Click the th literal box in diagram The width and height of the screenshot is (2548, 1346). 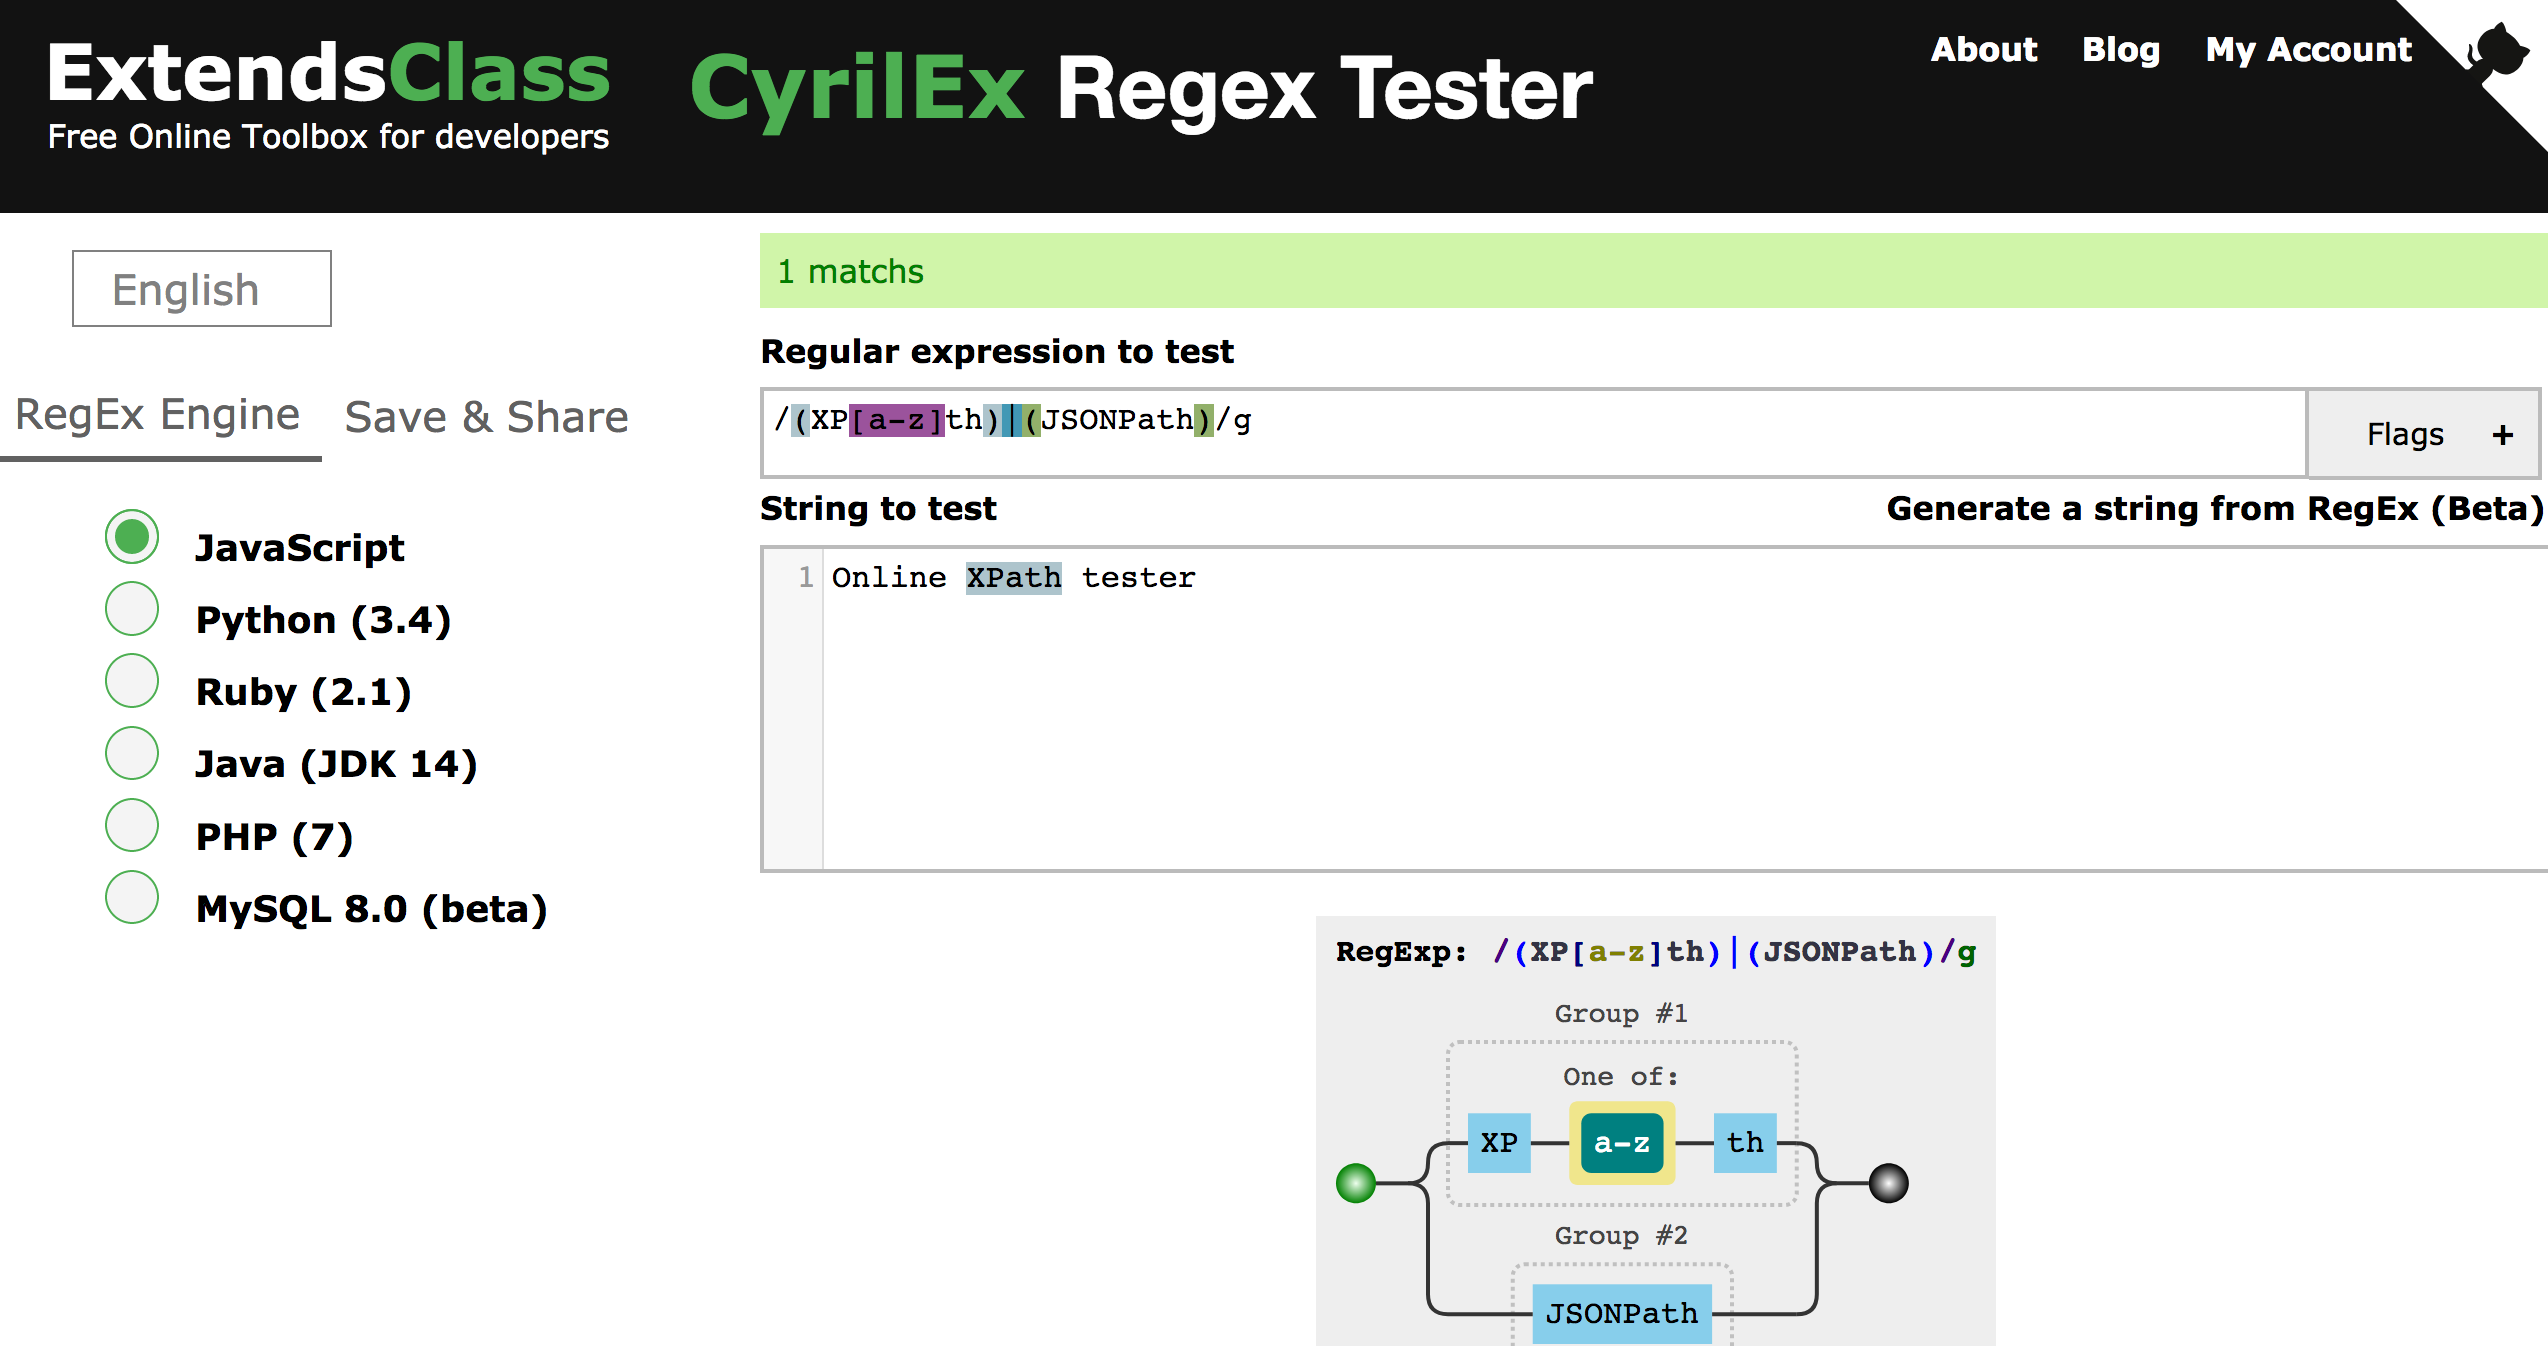(1745, 1143)
